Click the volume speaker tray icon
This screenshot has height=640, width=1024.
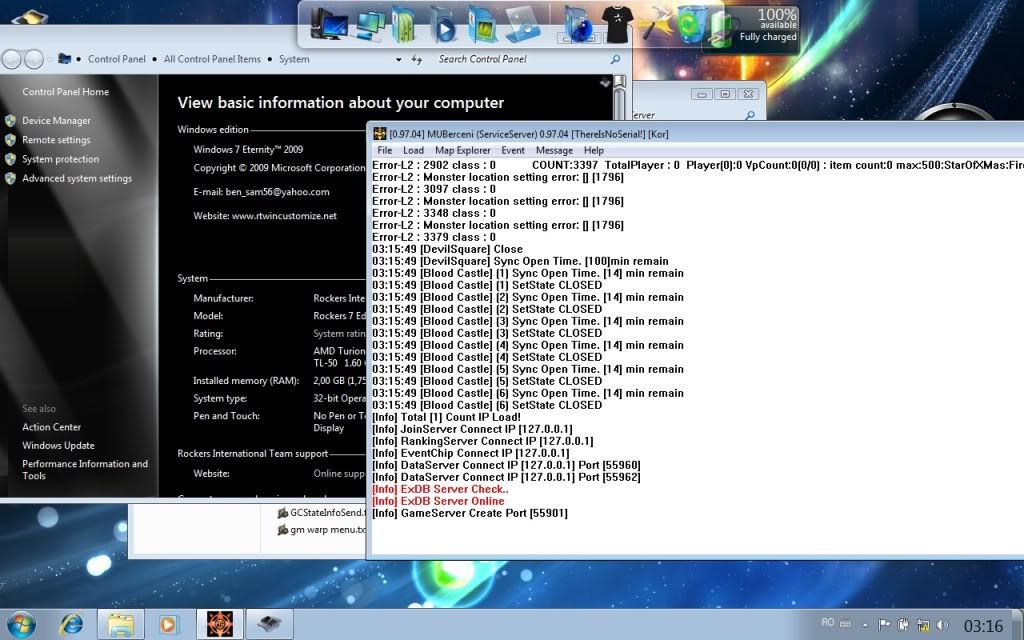(940, 625)
